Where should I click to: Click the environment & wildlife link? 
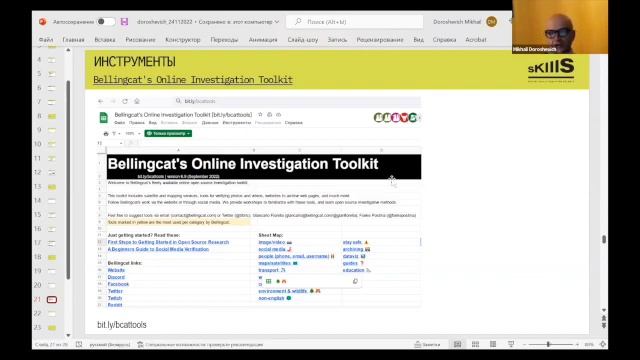coord(282,291)
